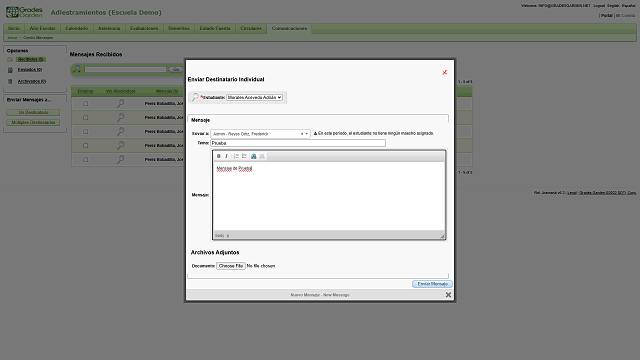Image resolution: width=640 pixels, height=360 pixels.
Task: Open the Asistencia tab
Action: click(109, 28)
